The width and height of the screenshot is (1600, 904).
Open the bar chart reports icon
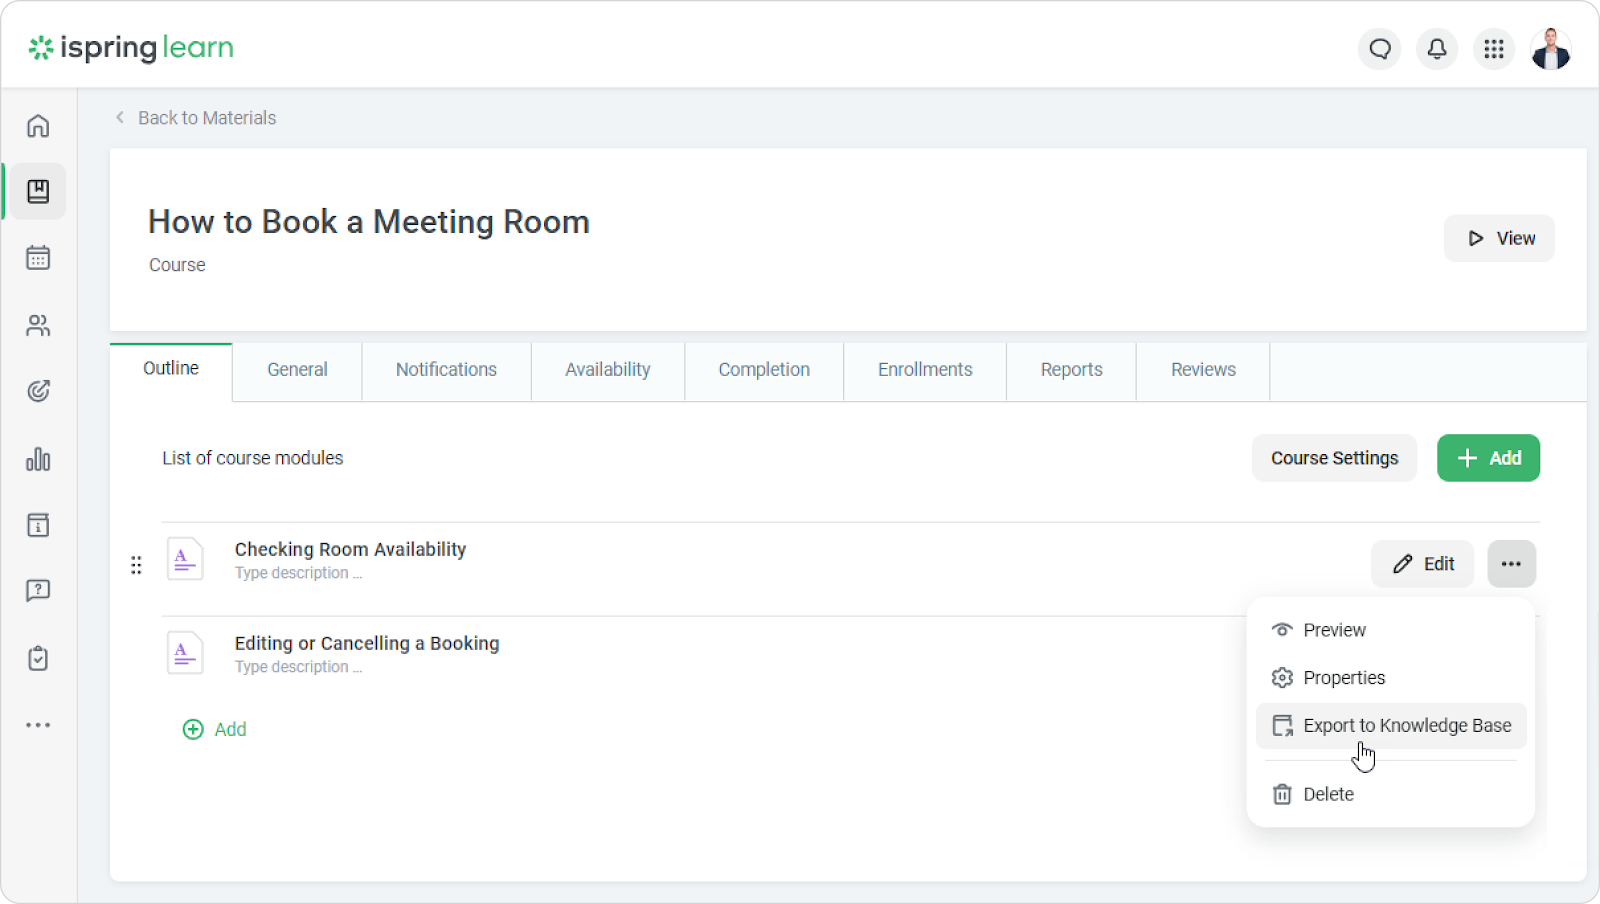[38, 459]
